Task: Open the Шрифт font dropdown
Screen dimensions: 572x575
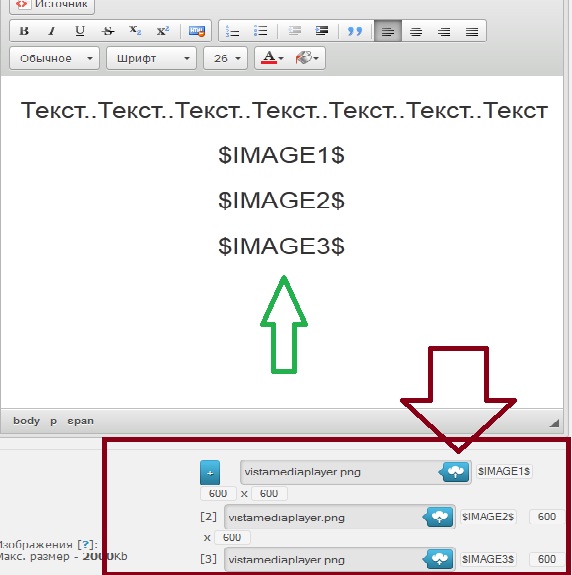Action: (x=151, y=58)
